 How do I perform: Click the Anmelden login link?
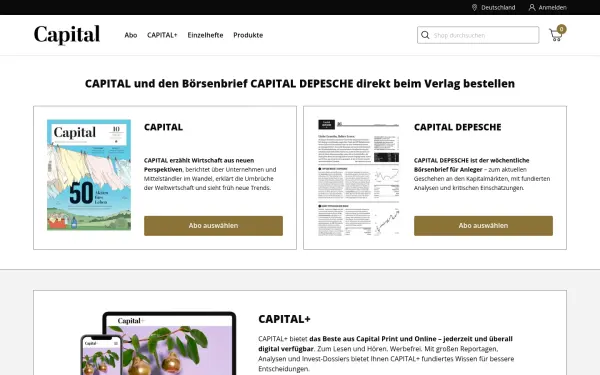click(x=552, y=7)
